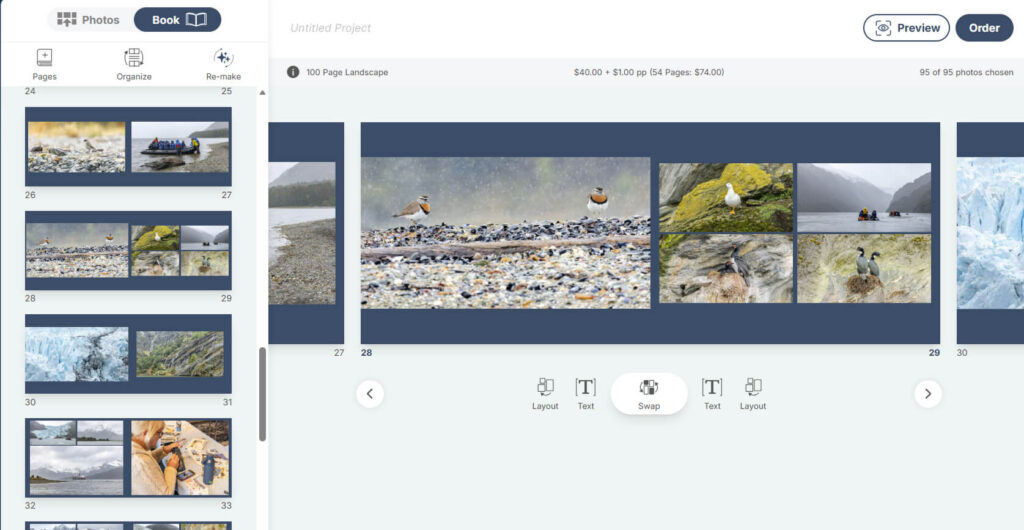Click the '$40.00 + $1.00 pp' pricing text

click(x=648, y=72)
